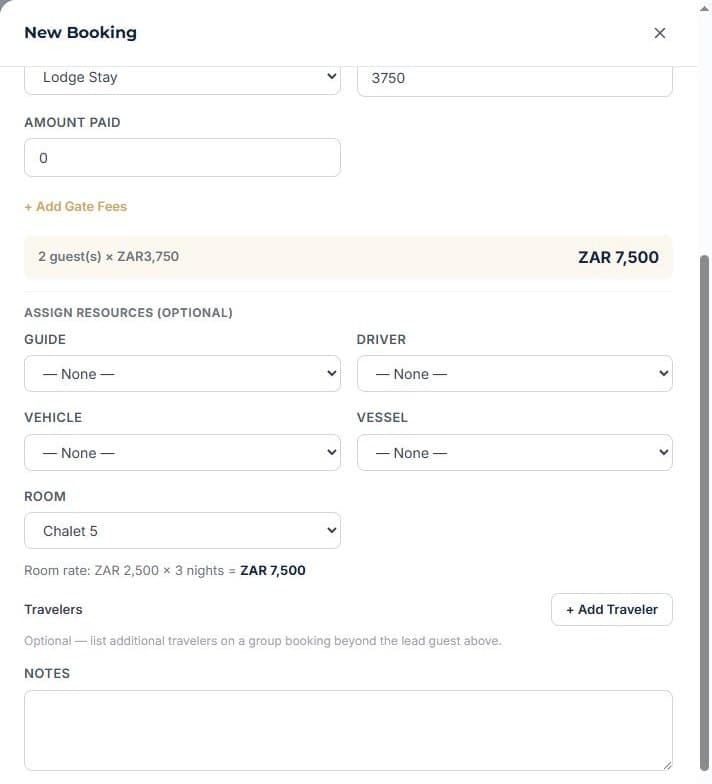Open the Guide dropdown
The width and height of the screenshot is (712, 784).
182,374
